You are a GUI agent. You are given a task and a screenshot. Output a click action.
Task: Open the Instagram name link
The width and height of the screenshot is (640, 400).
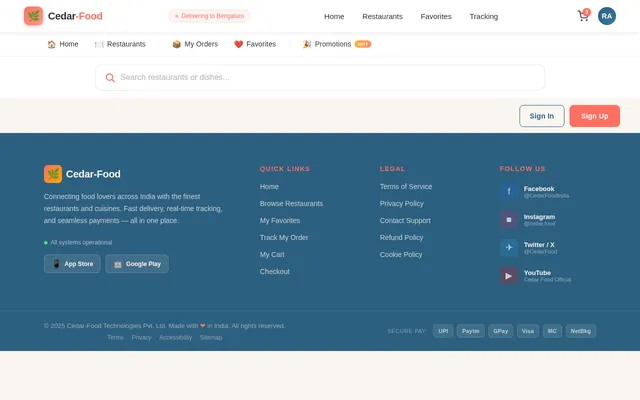pos(539,217)
